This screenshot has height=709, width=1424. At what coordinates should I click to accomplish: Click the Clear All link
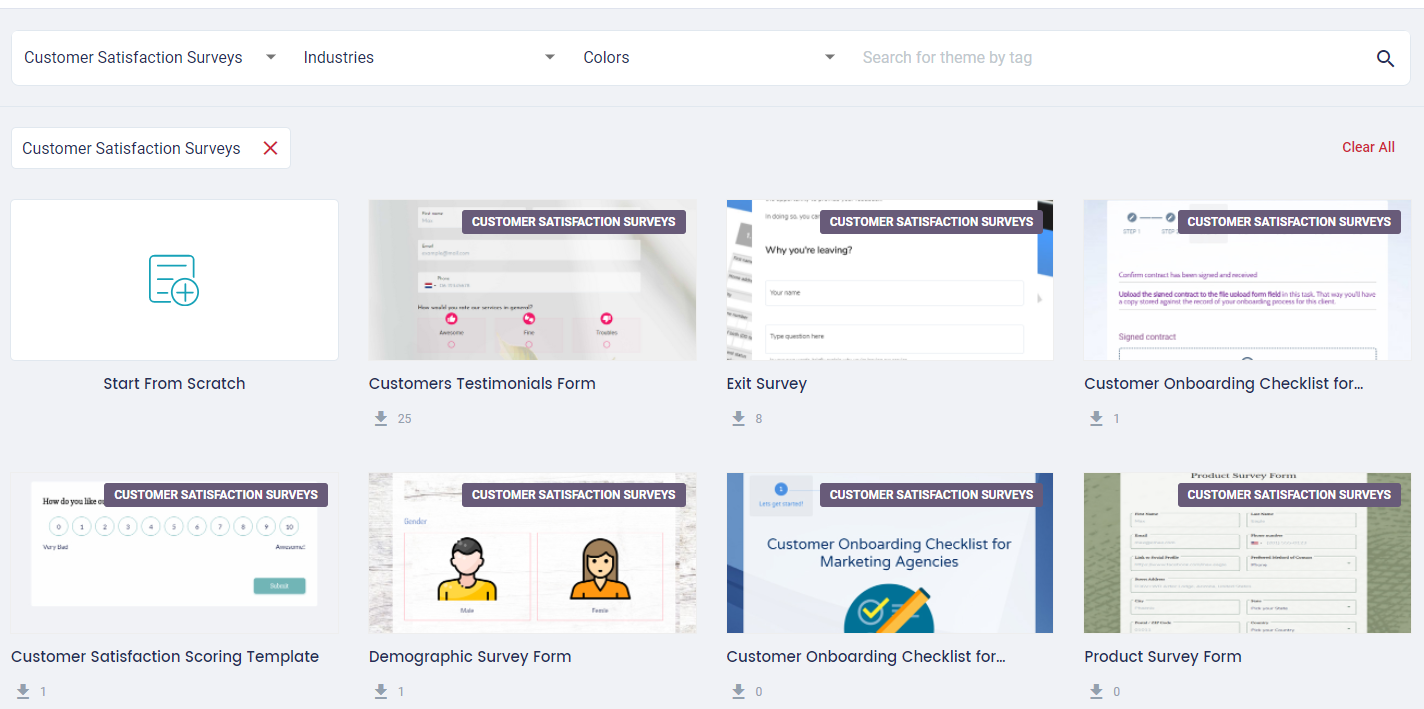[x=1368, y=147]
